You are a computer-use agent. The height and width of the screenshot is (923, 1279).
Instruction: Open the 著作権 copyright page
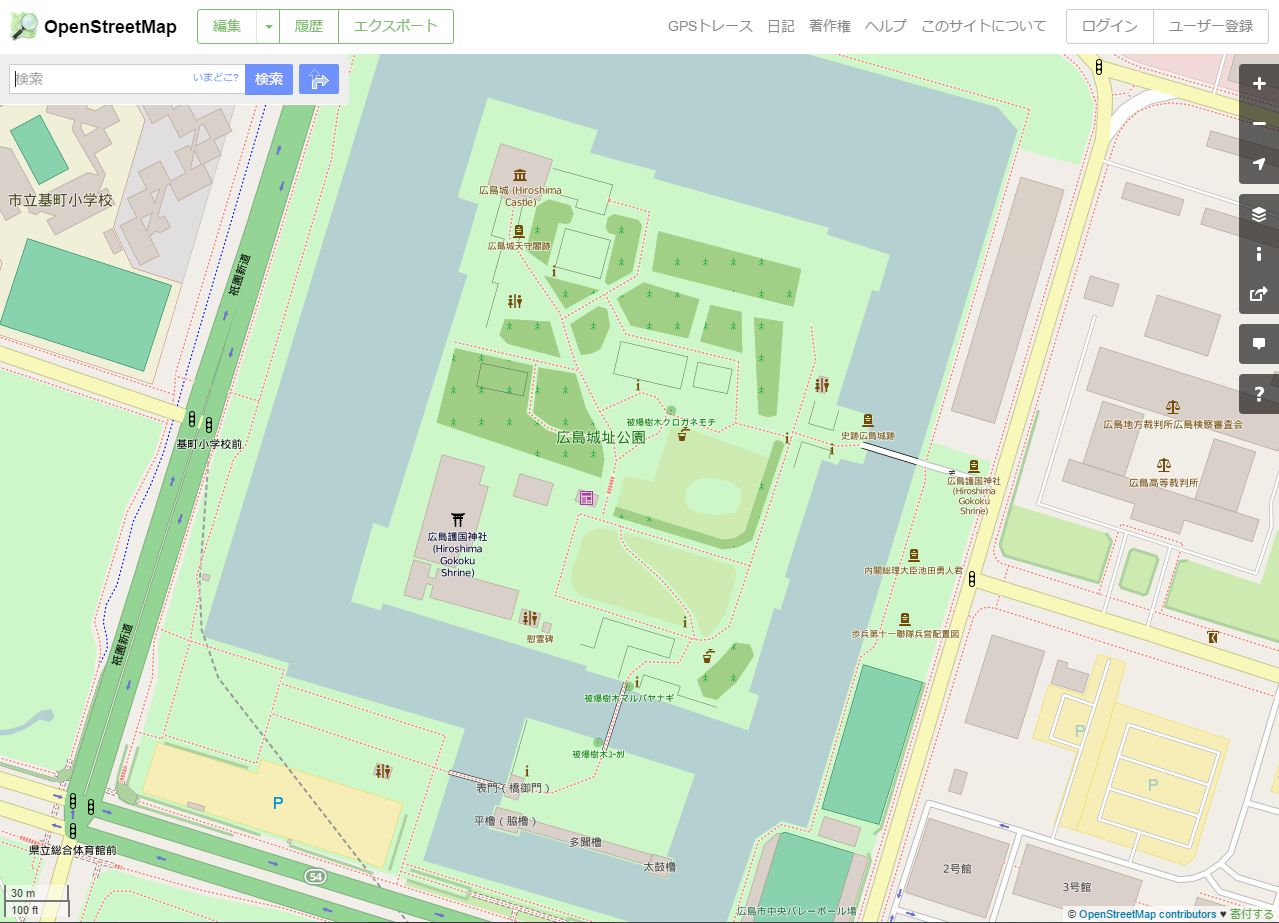830,26
